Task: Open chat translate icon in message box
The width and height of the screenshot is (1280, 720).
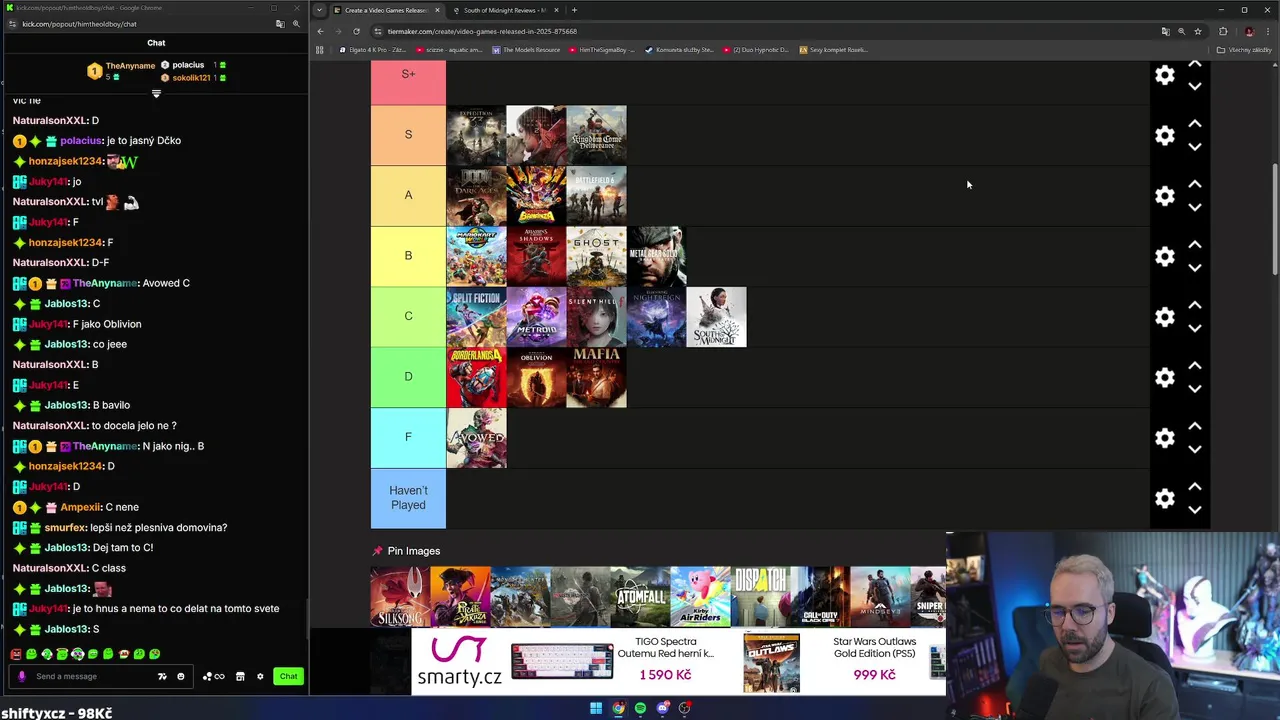Action: click(x=162, y=676)
